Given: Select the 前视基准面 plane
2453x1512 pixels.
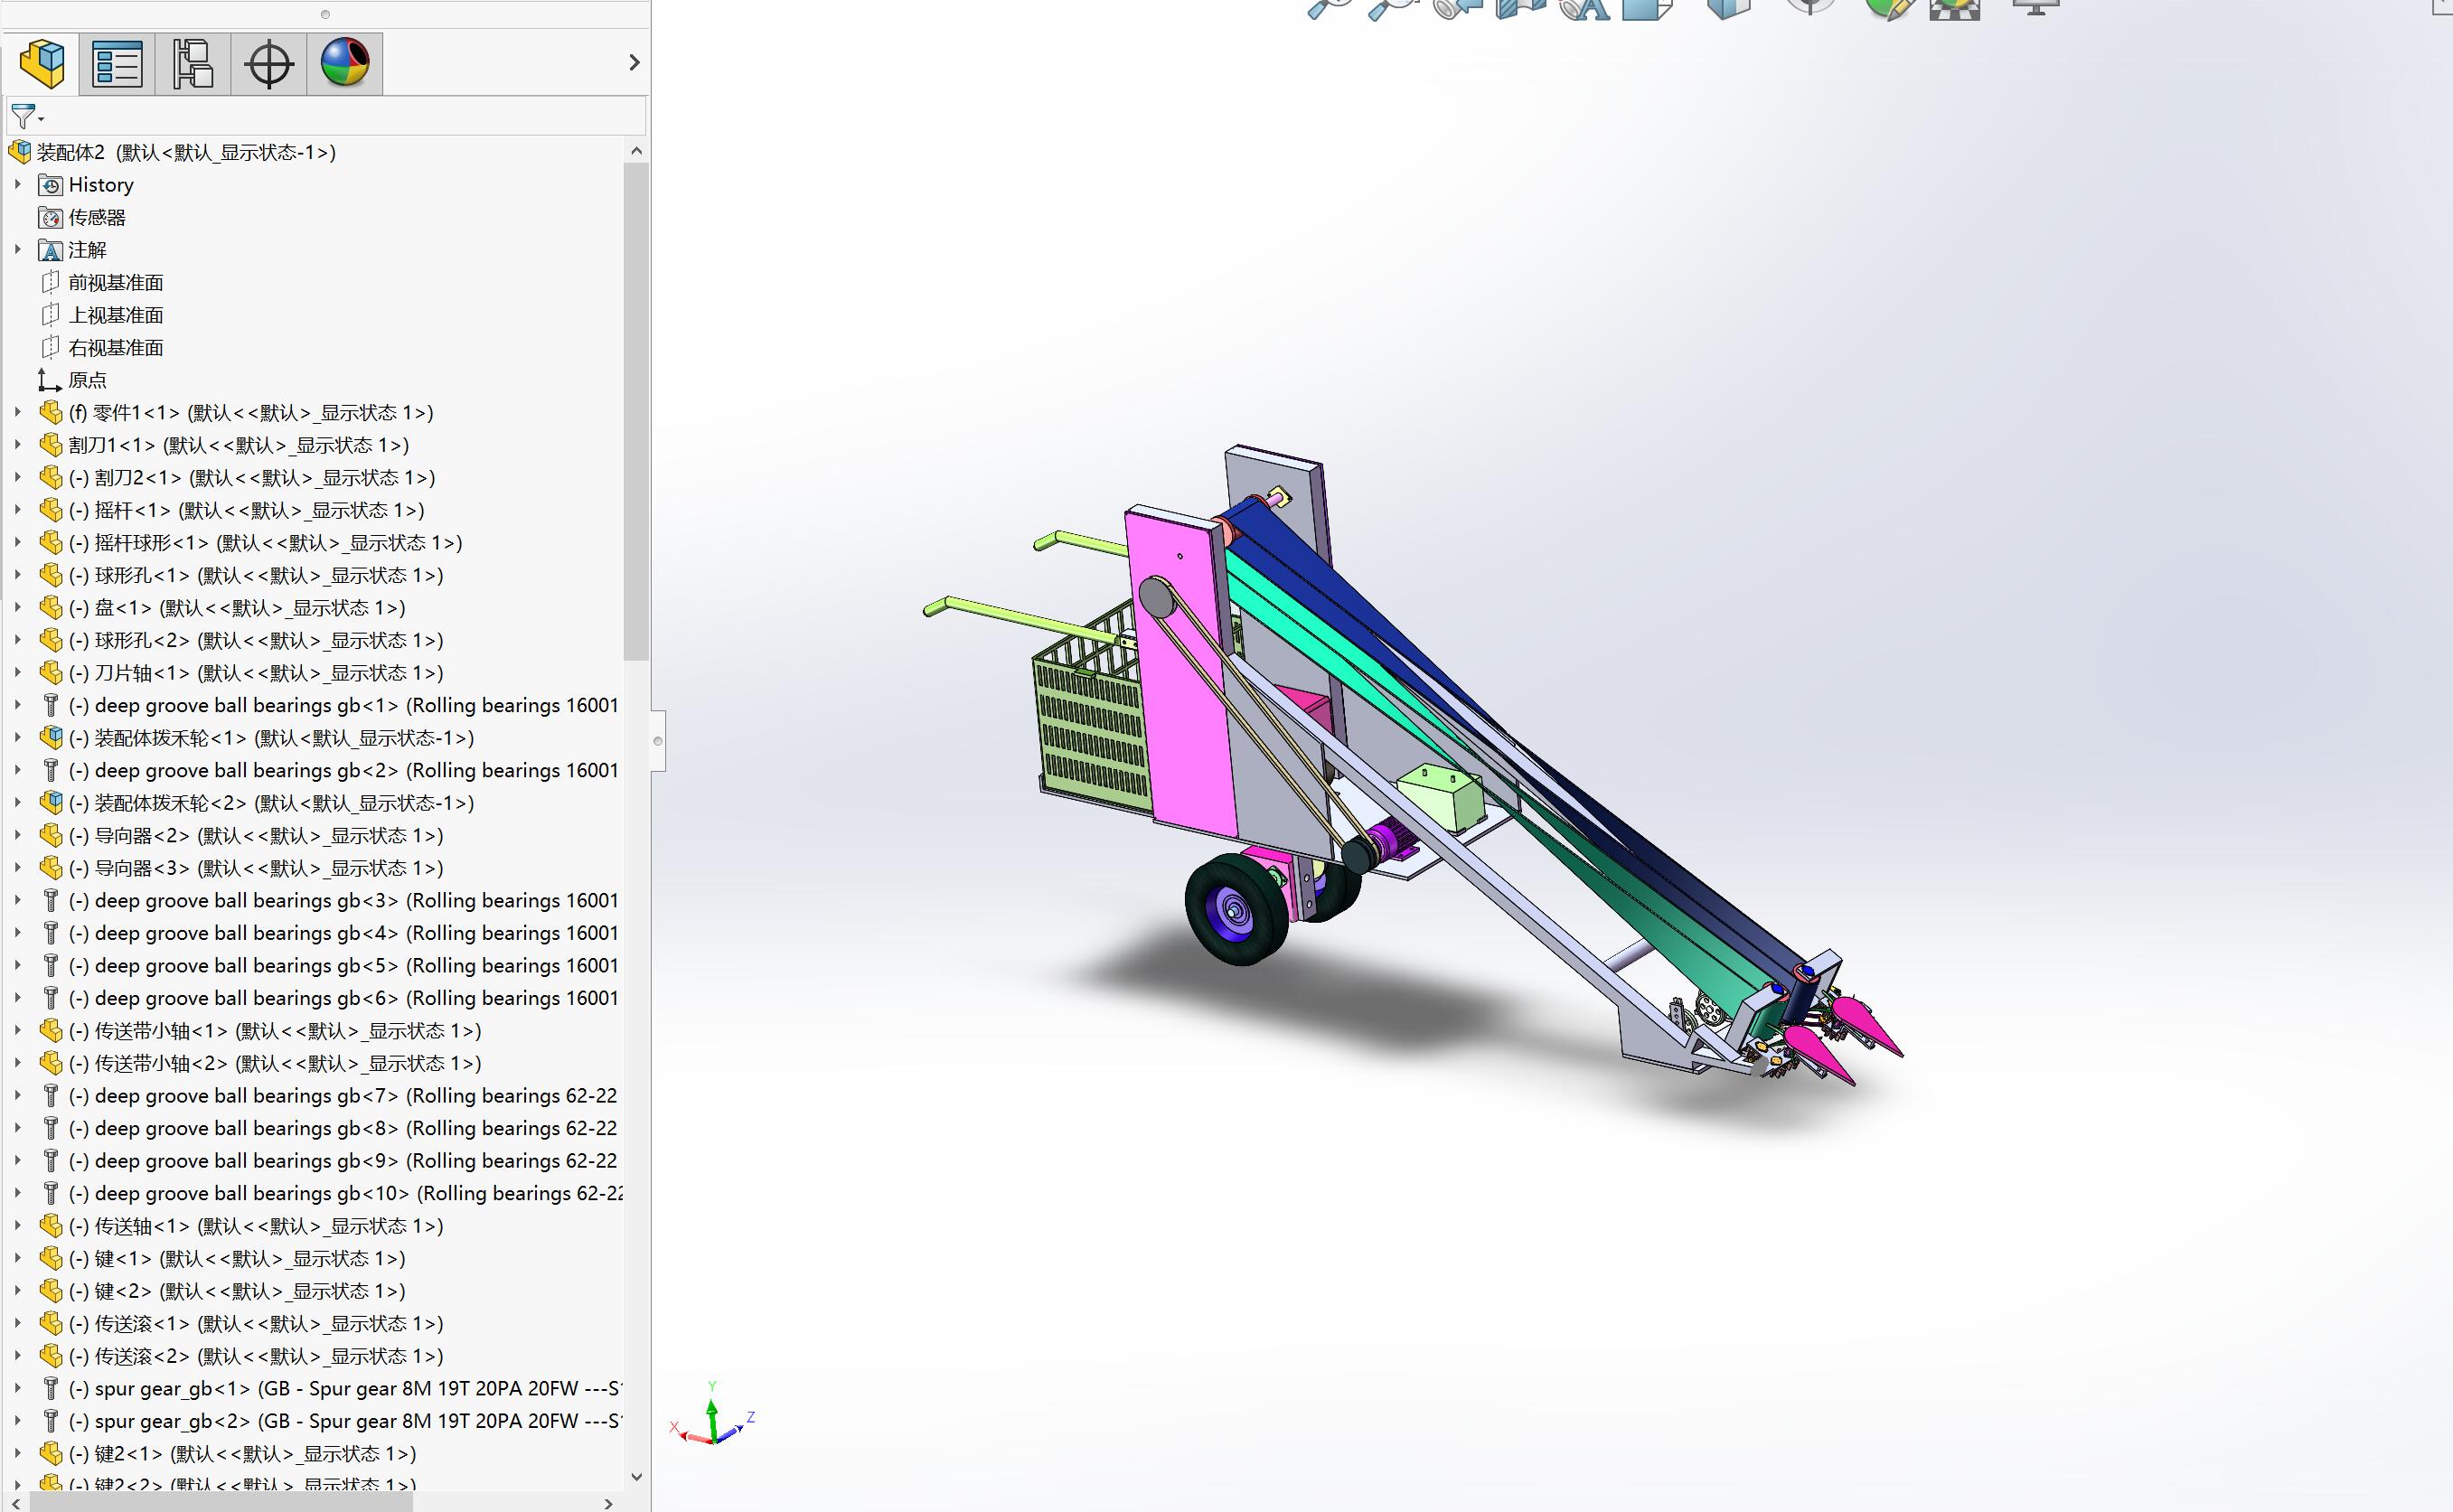Looking at the screenshot, I should click(x=117, y=281).
